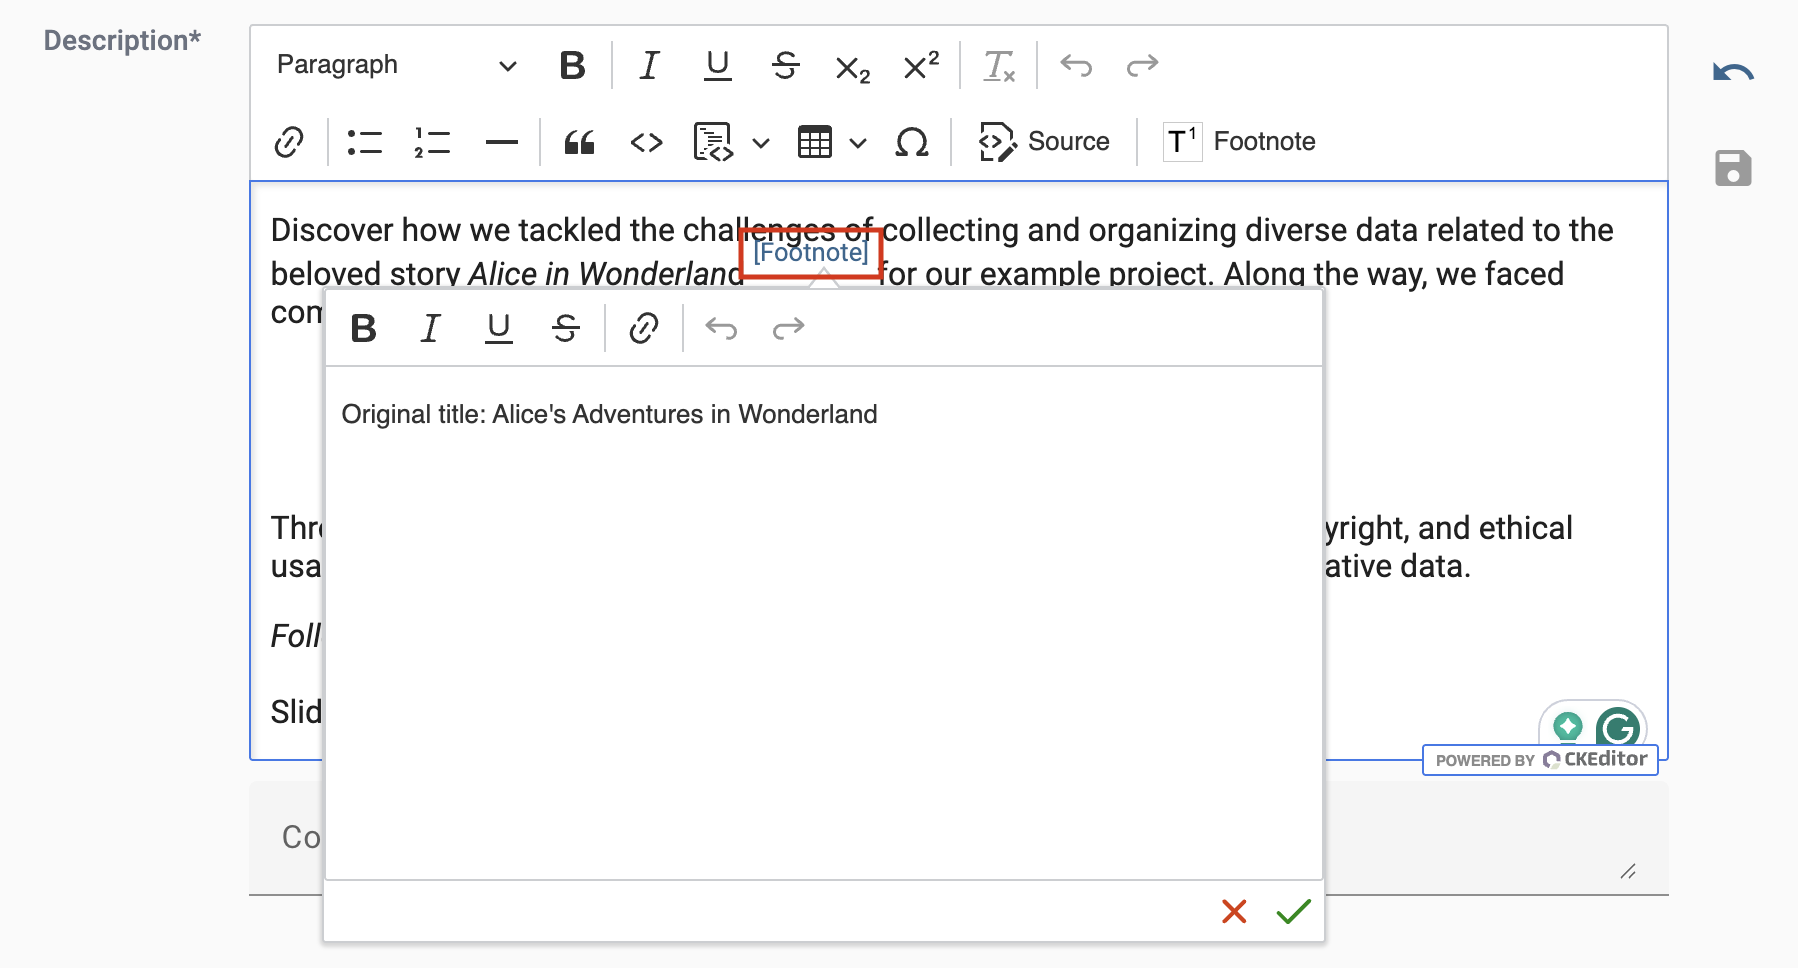Insert a code snippet with the <> icon
The height and width of the screenshot is (968, 1798).
coord(646,142)
